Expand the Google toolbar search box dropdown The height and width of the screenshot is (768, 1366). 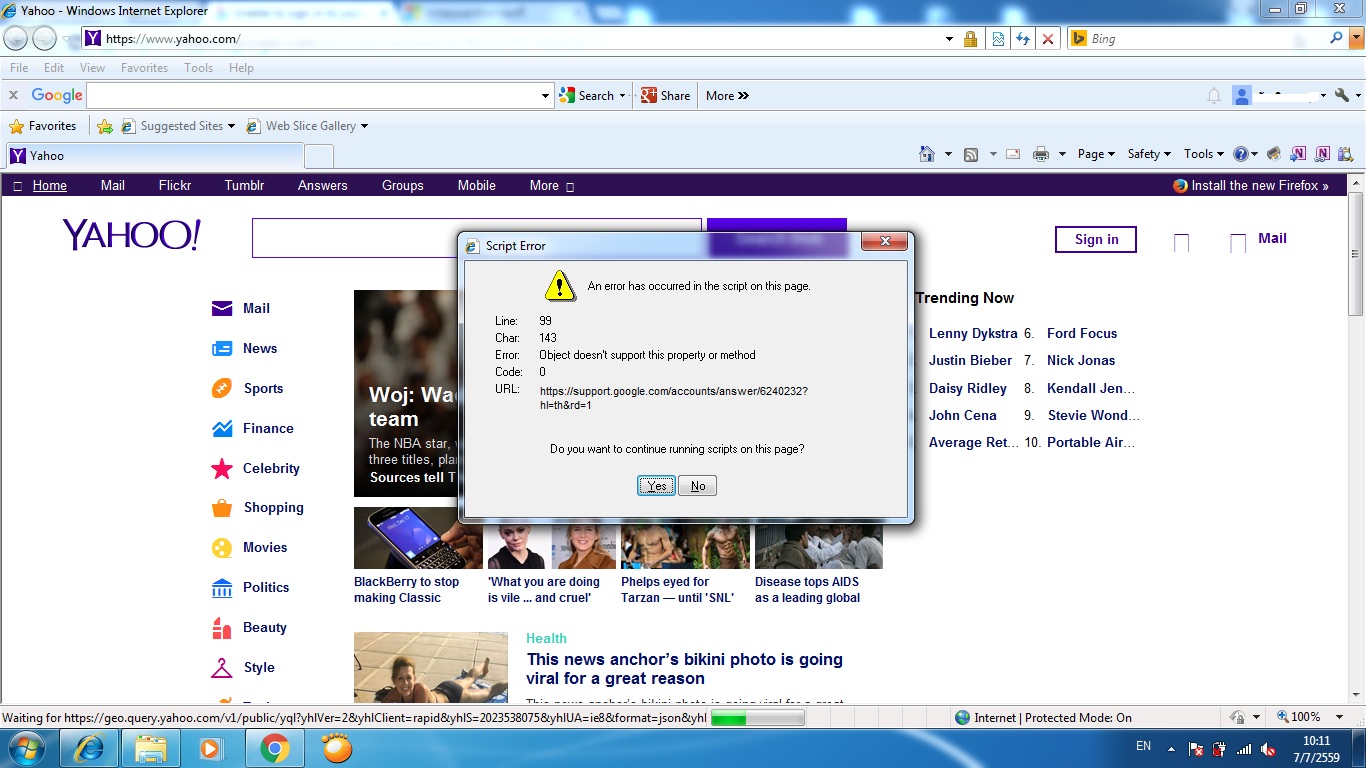[x=545, y=96]
